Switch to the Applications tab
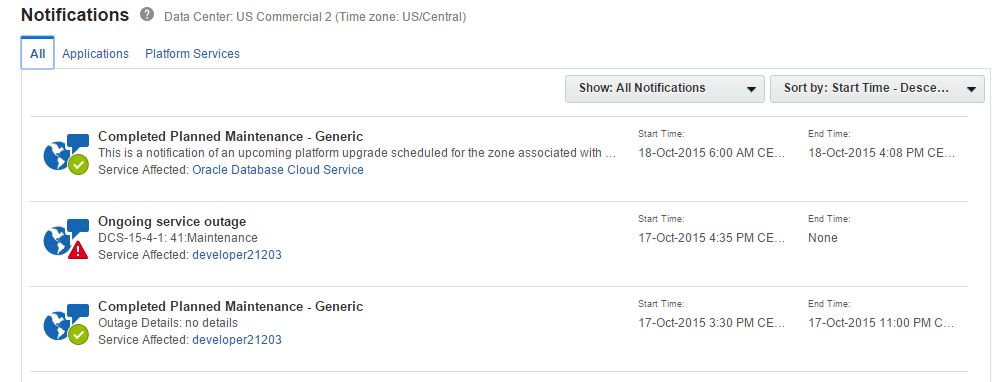Screen dimensions: 1008x382 95,54
